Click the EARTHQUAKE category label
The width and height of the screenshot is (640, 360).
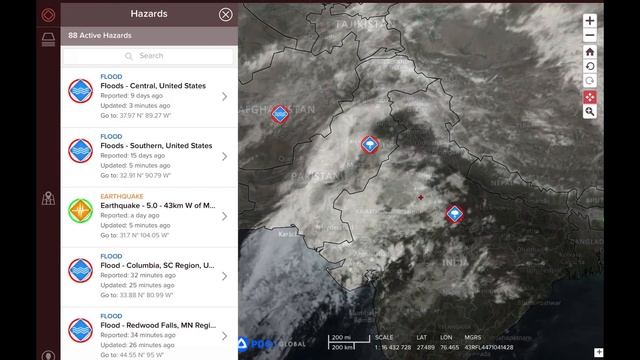click(122, 196)
